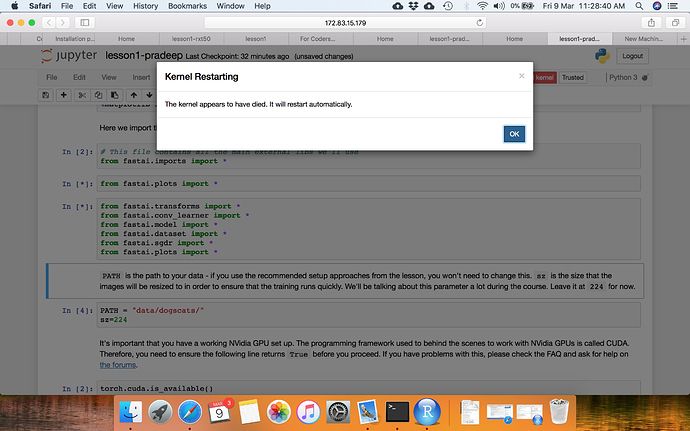Open Spotlight search icon
The height and width of the screenshot is (431, 690).
pyautogui.click(x=639, y=6)
